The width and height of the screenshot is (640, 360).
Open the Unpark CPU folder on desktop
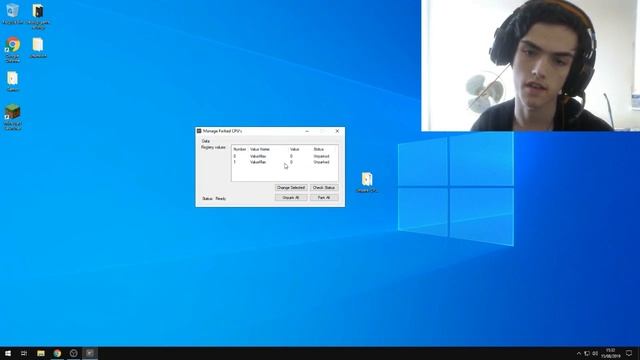click(x=367, y=182)
